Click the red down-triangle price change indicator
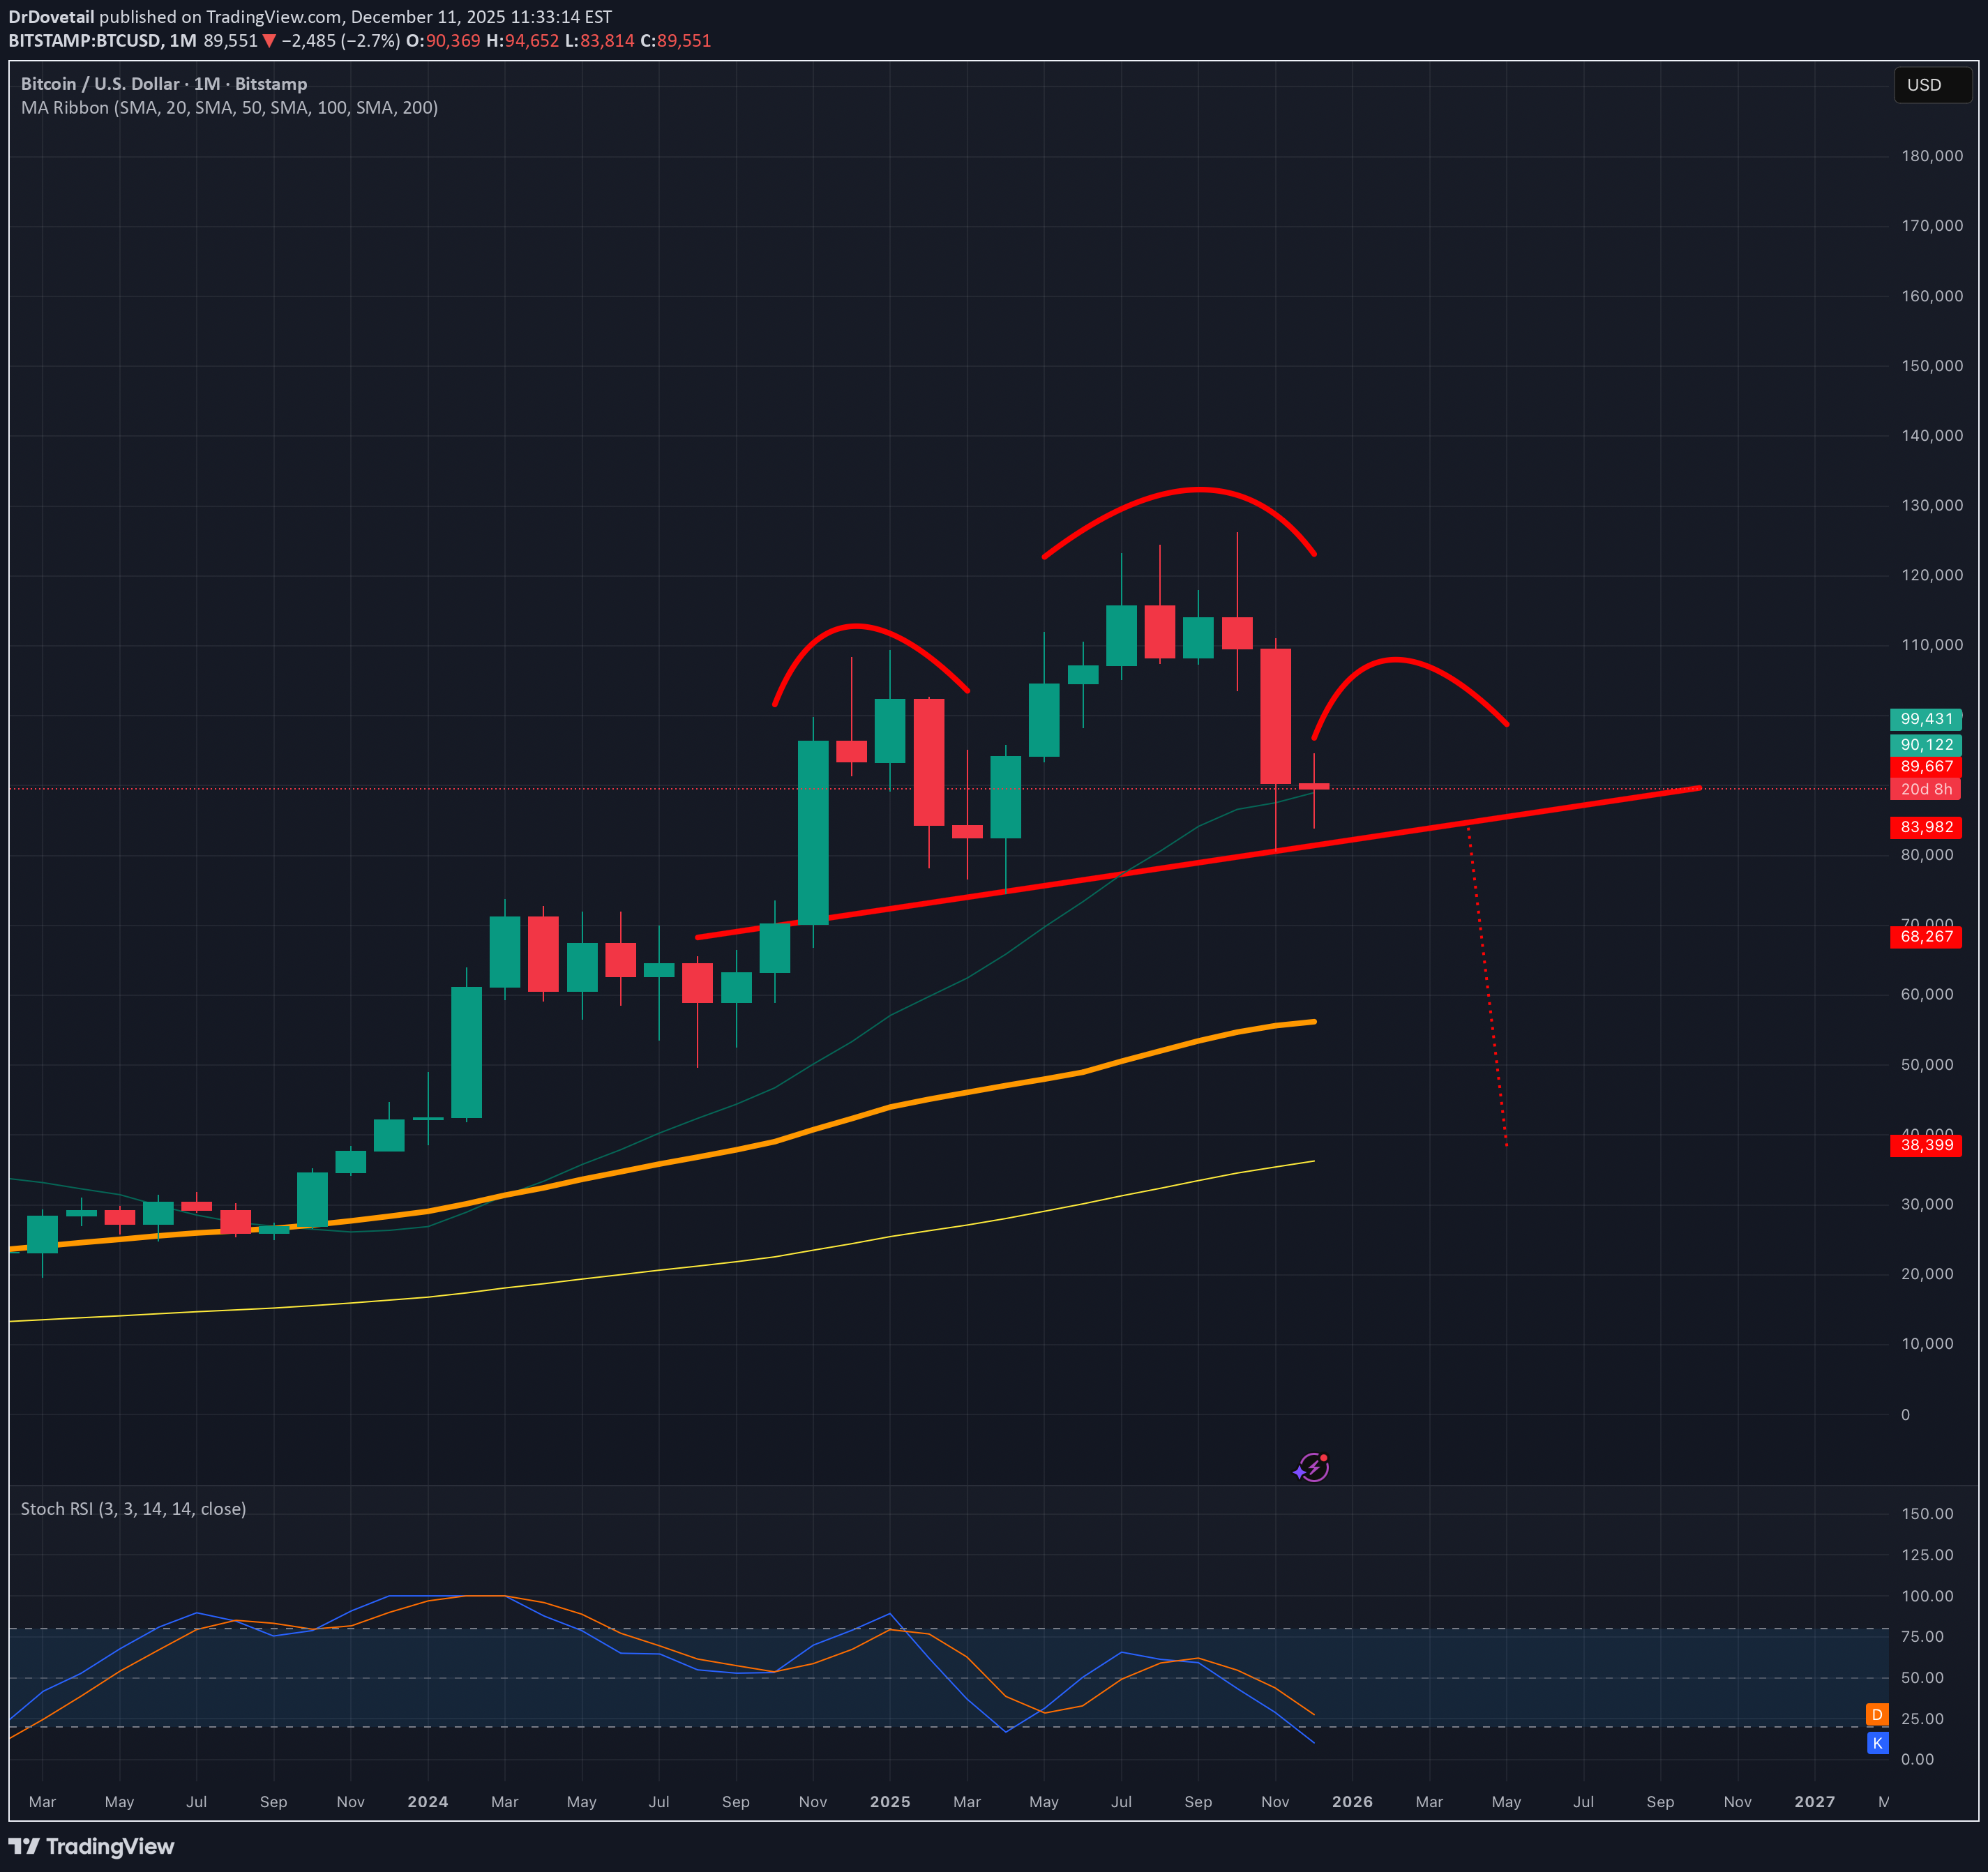1988x1872 pixels. (268, 40)
